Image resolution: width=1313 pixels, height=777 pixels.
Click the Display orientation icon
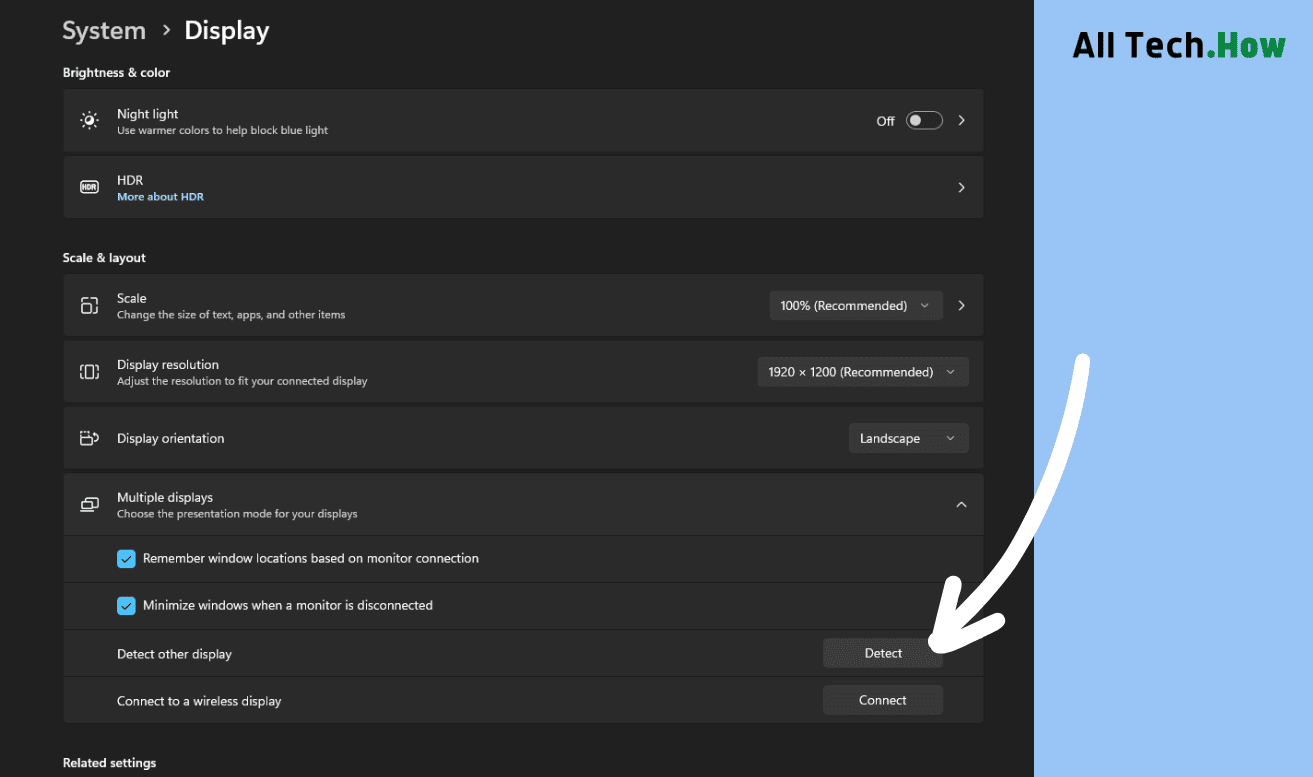pyautogui.click(x=89, y=438)
